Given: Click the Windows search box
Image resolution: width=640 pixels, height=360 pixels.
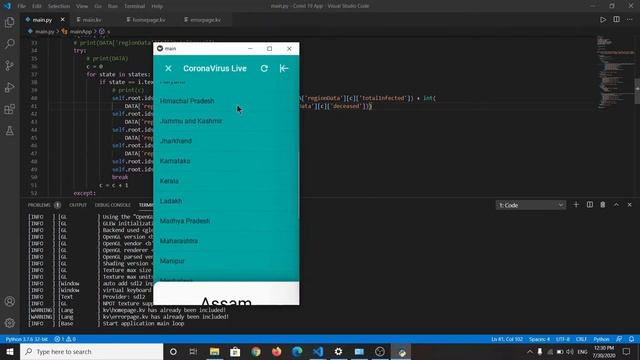Looking at the screenshot, I should click(91, 351).
